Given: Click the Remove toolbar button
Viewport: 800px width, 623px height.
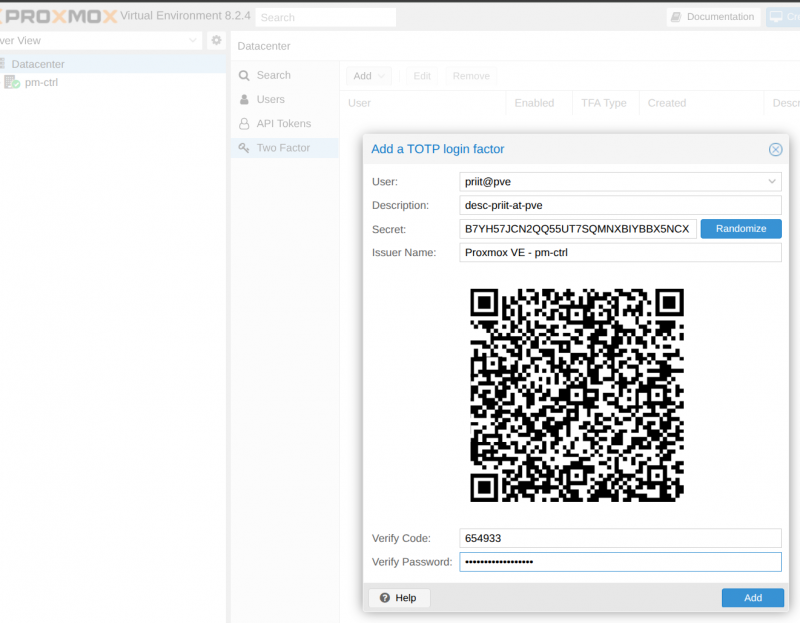Looking at the screenshot, I should tap(471, 76).
